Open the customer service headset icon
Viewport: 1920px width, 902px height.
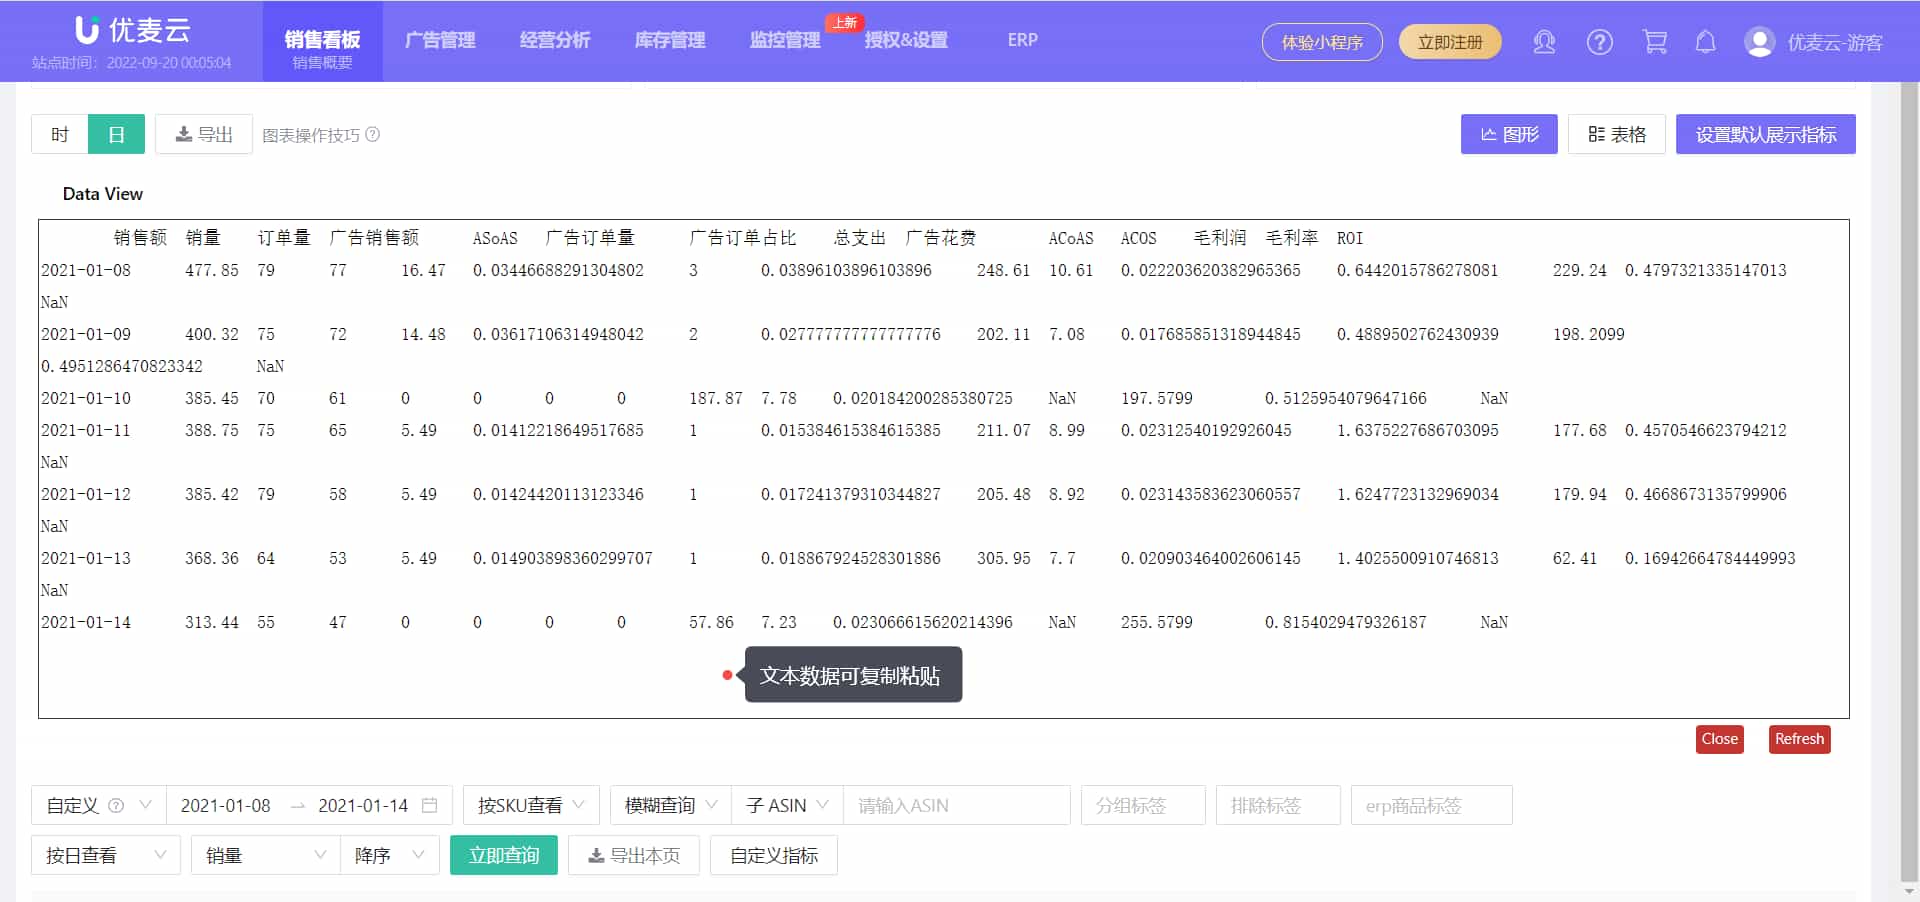[1544, 42]
